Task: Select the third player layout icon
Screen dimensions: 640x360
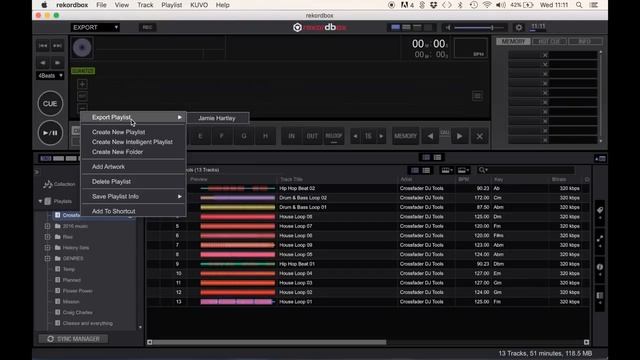Action: 417,27
